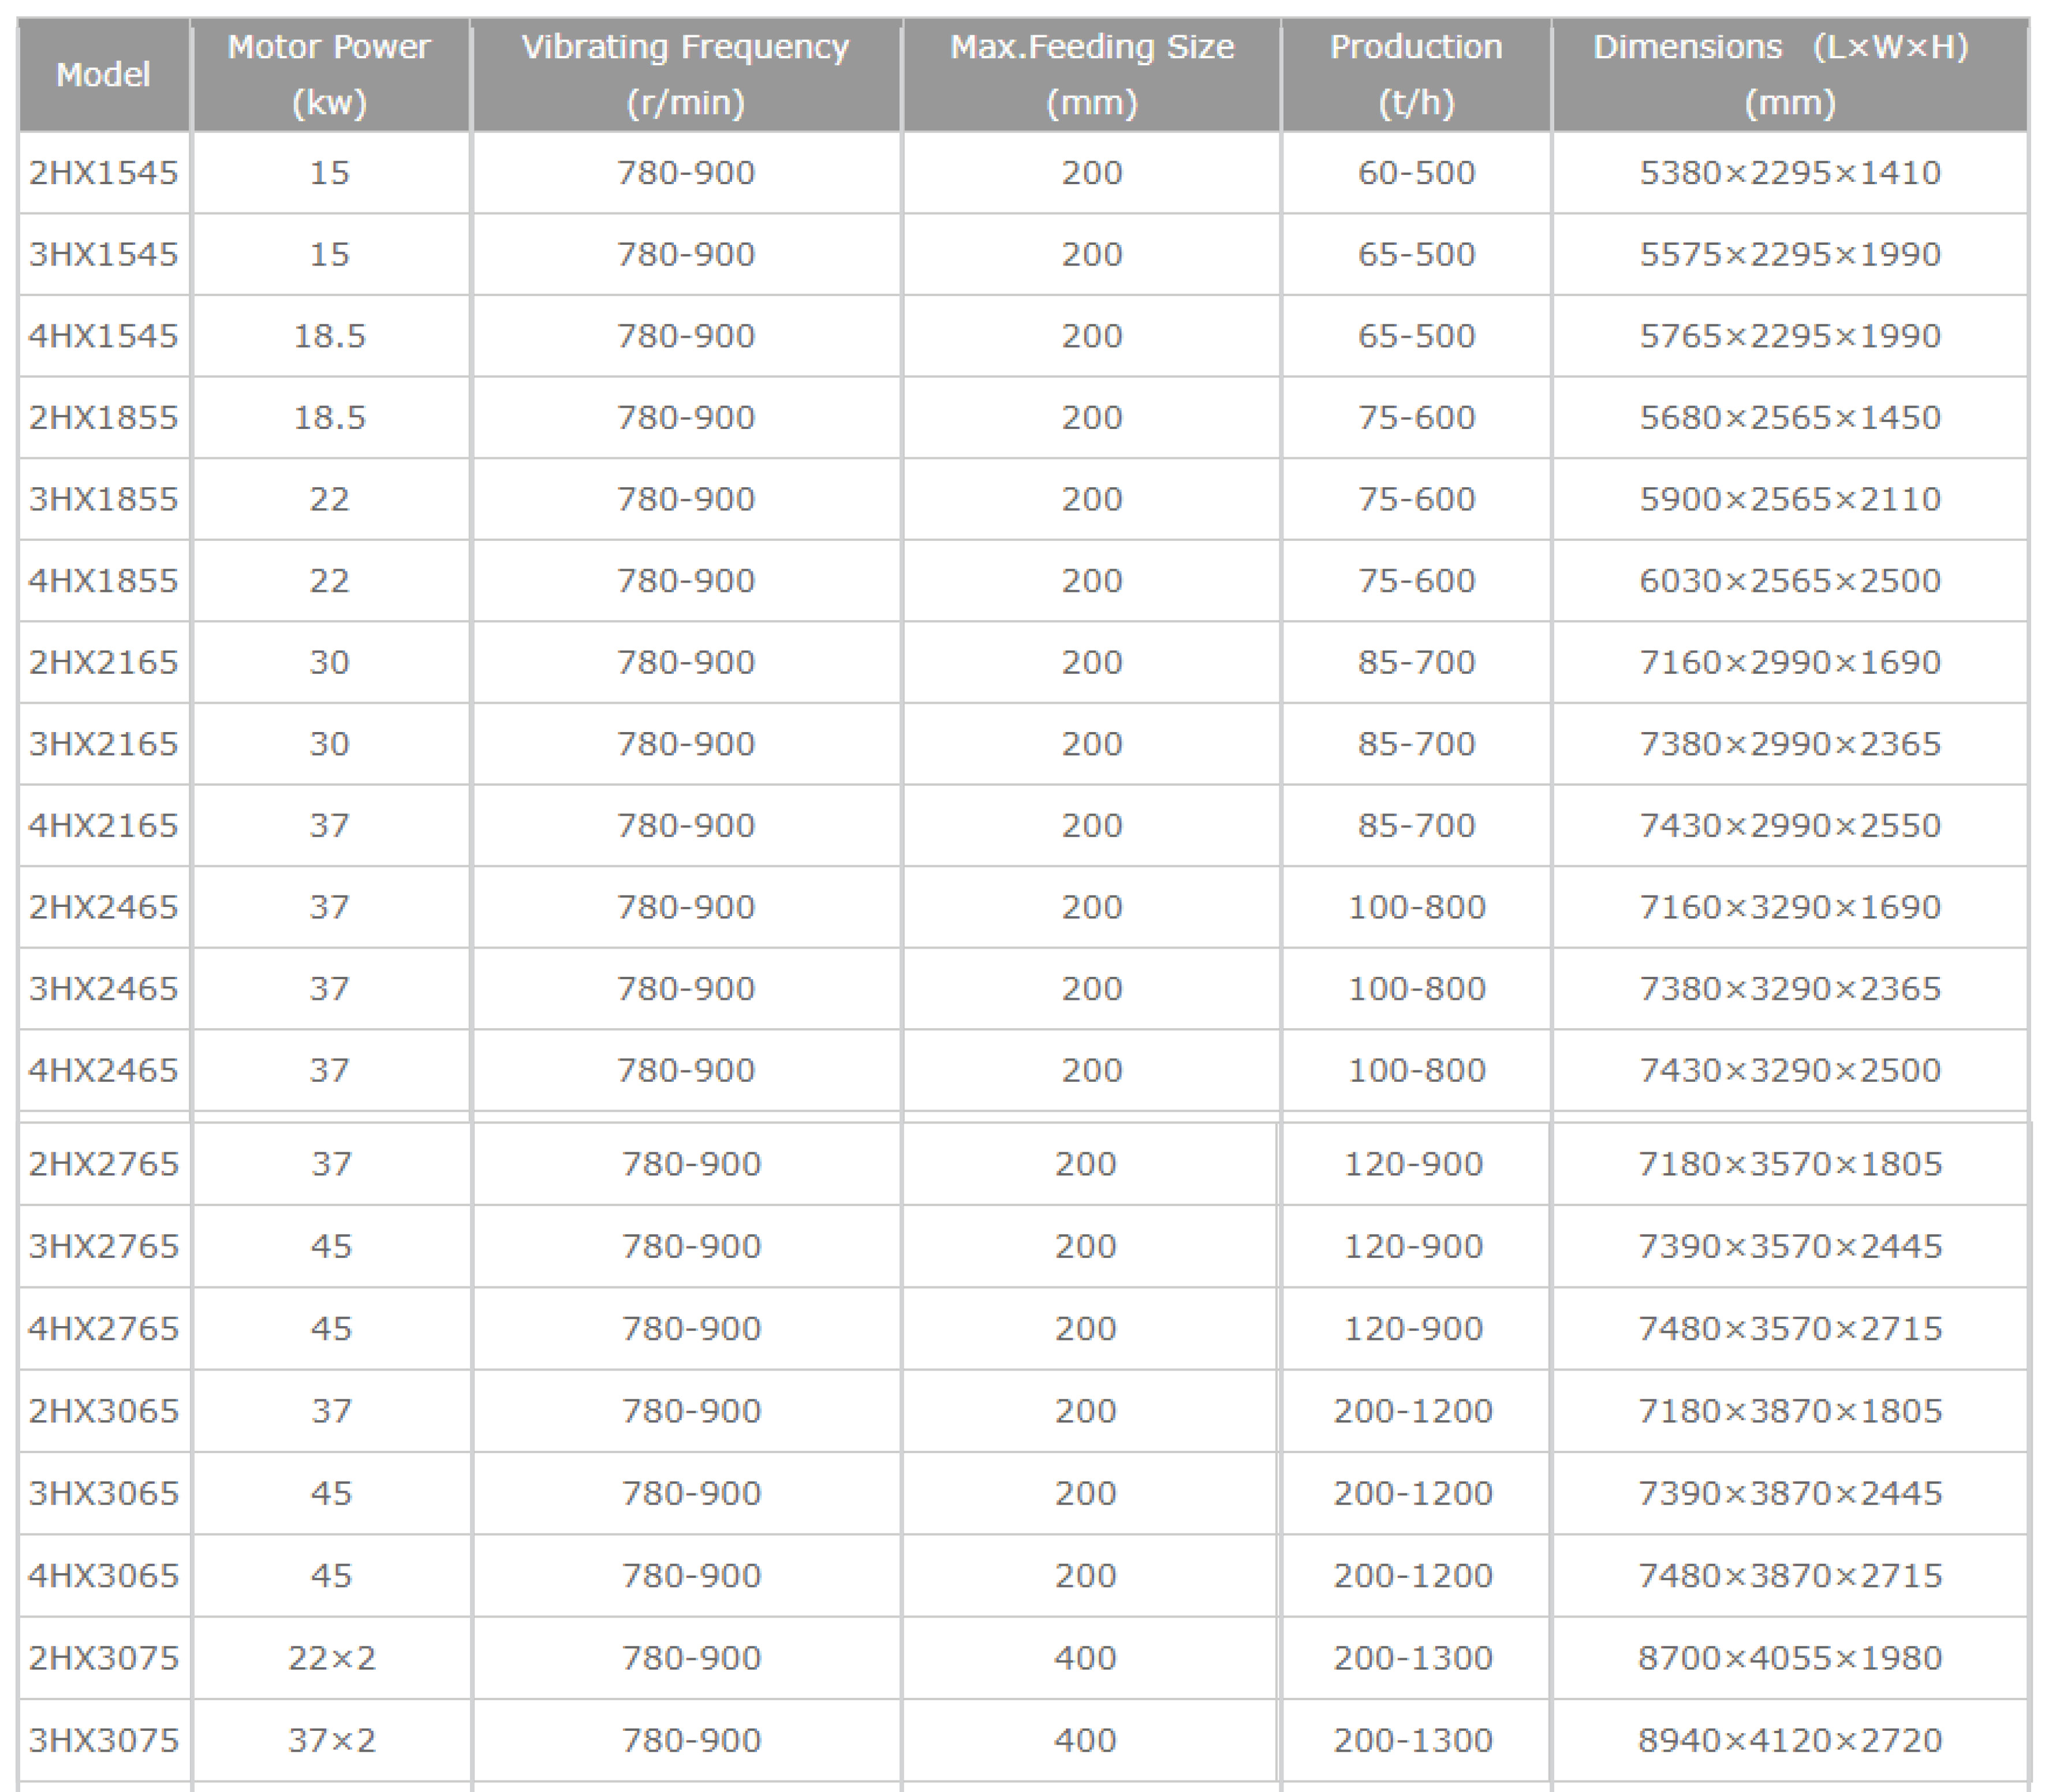Click motor power 37×2
Viewport: 2045px width, 1792px height.
(332, 1741)
